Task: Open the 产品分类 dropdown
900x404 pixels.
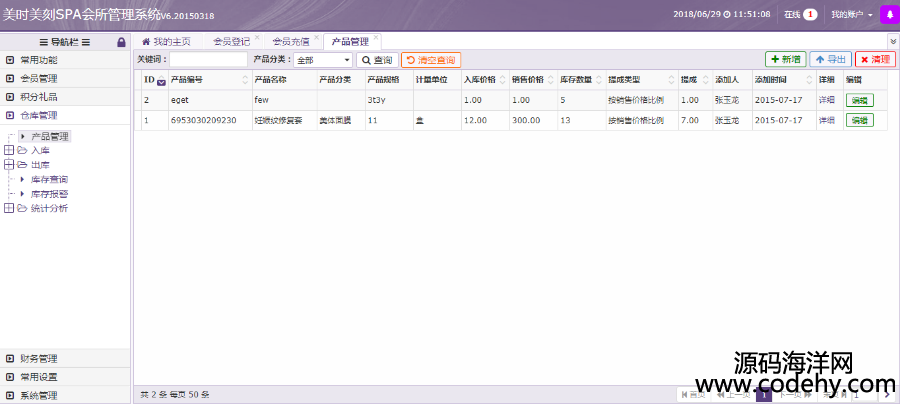Action: [322, 60]
